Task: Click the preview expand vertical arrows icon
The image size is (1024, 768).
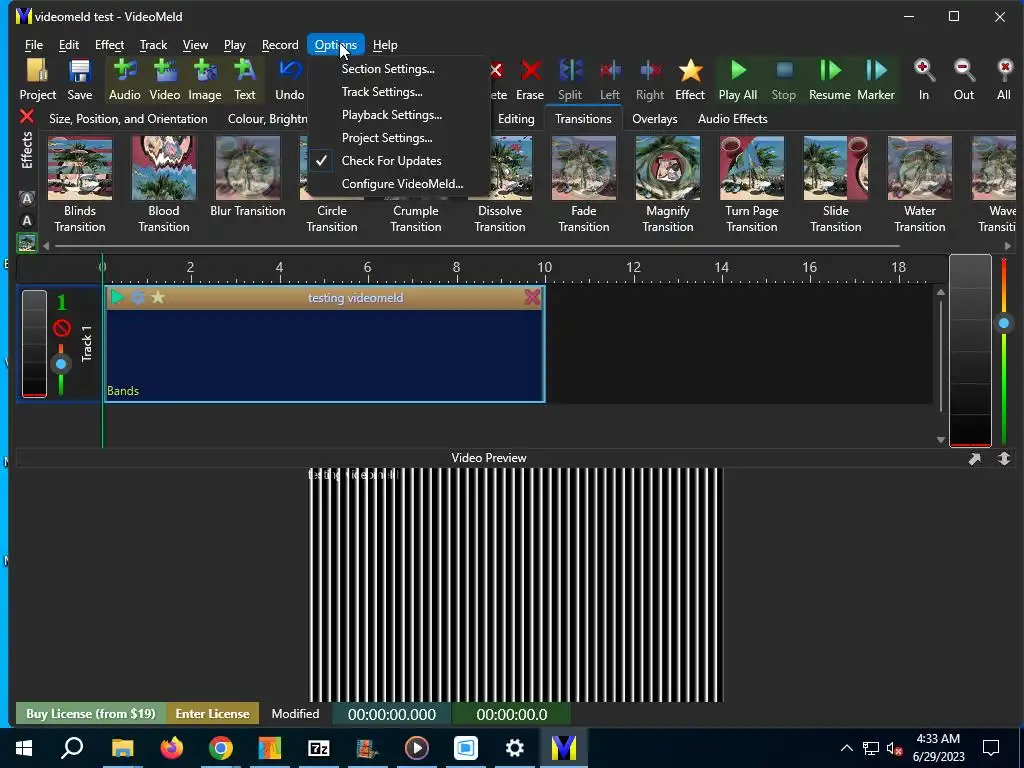Action: pos(1004,458)
